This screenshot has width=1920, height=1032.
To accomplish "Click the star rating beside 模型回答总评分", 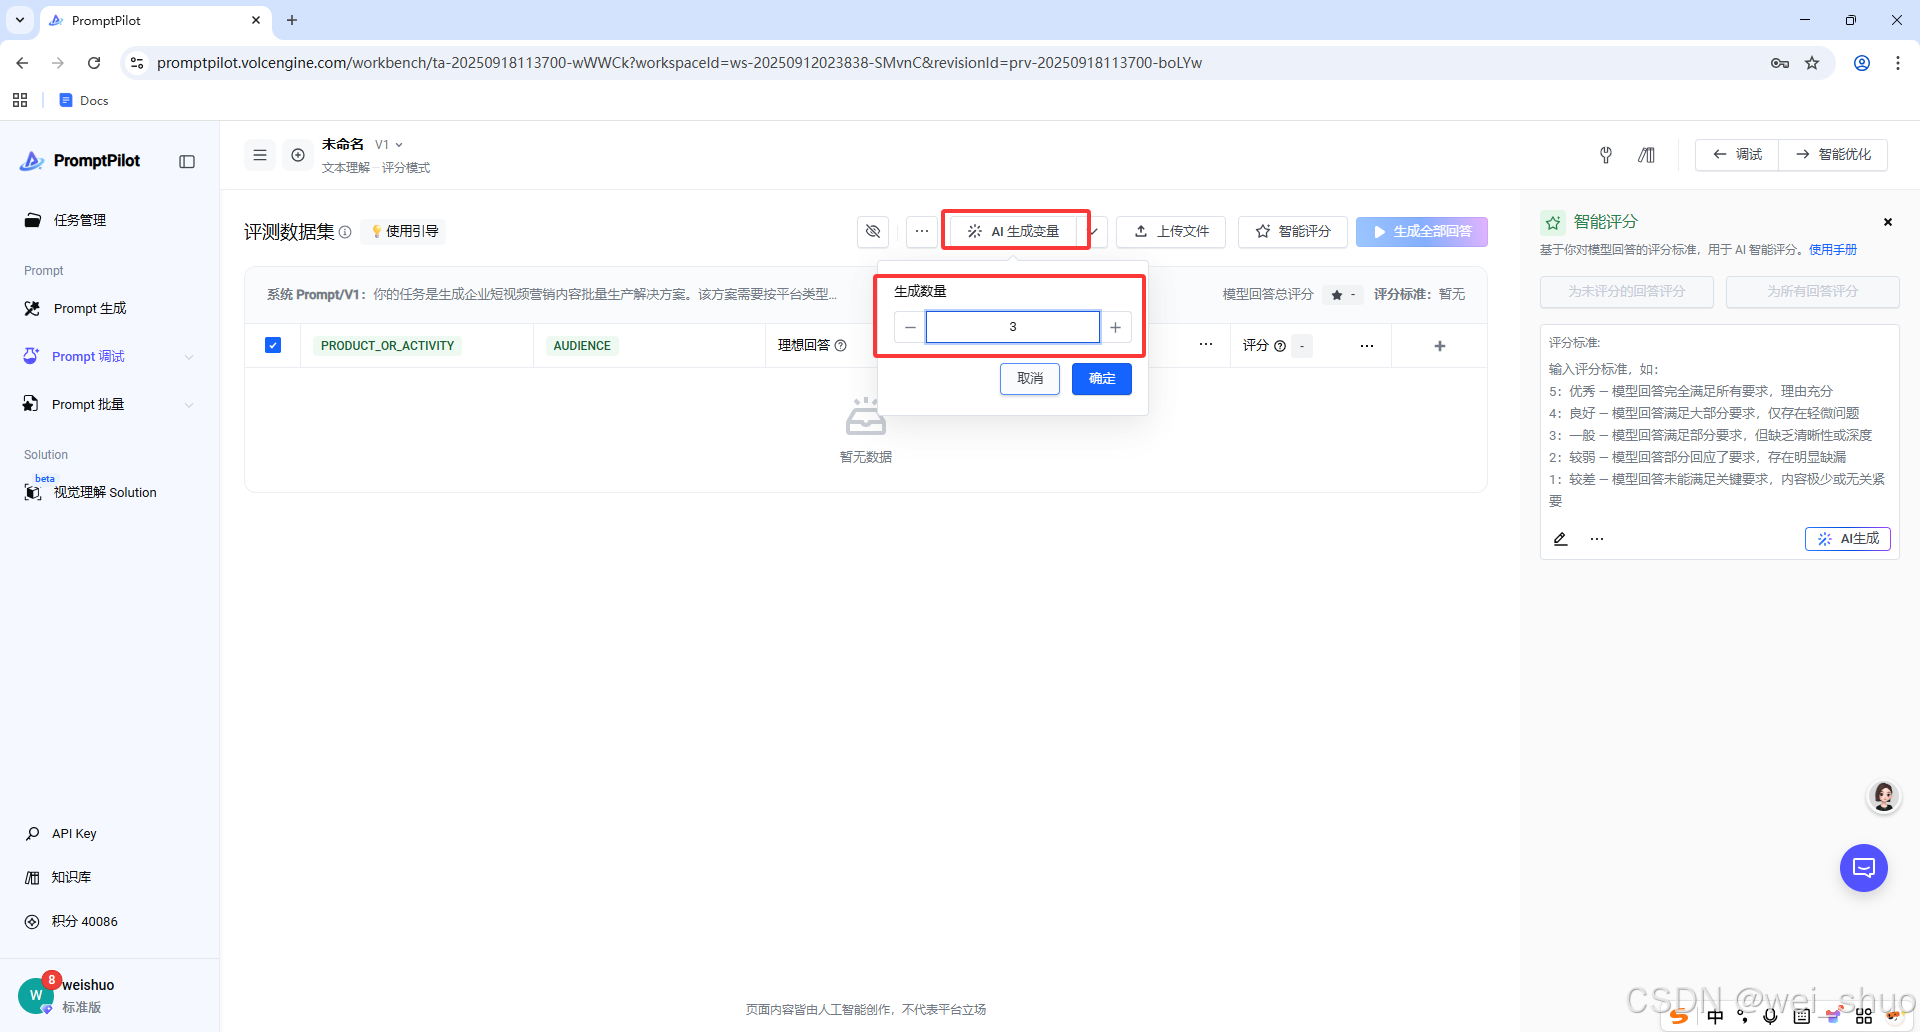I will click(1343, 295).
